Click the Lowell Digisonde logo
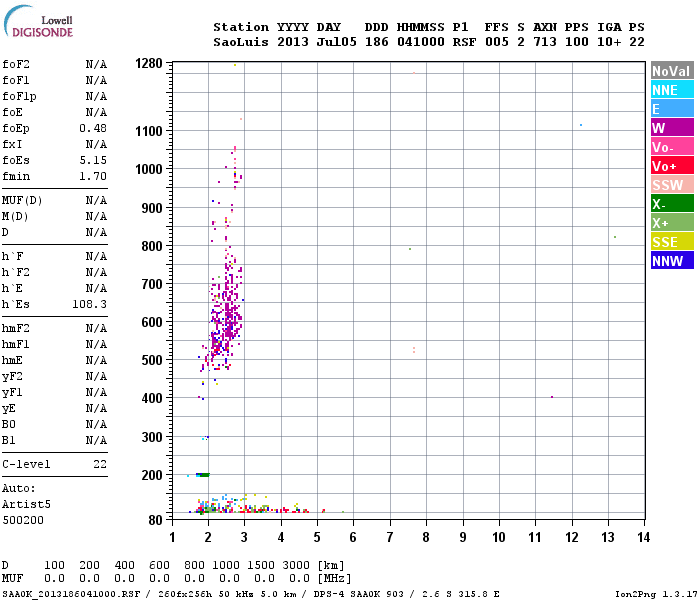 click(38, 21)
